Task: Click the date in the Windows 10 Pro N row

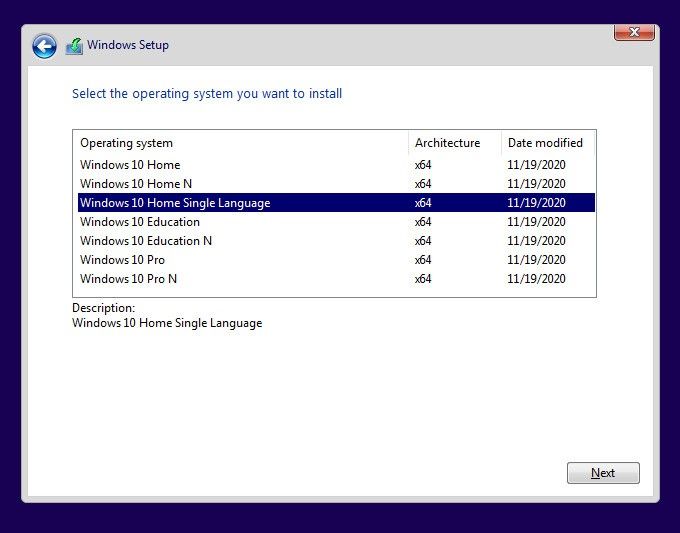Action: click(x=536, y=279)
